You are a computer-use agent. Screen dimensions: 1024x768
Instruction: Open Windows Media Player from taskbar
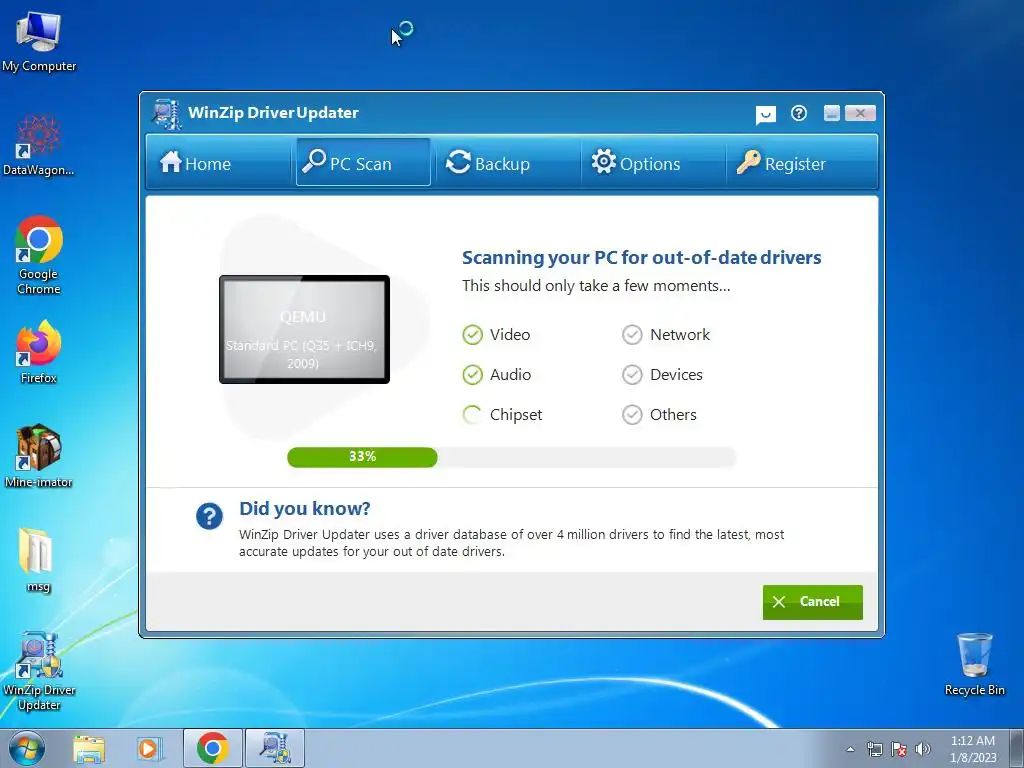(x=149, y=748)
